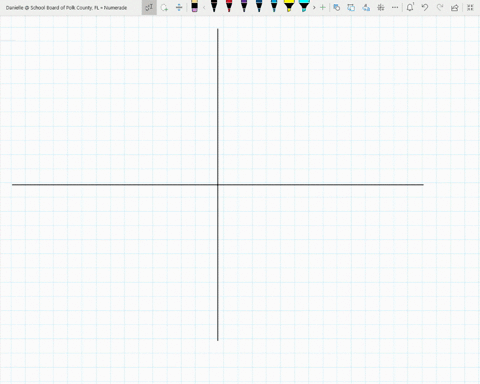Click the ink replay style toolbar icon
Screen dimensions: 480x384
pos(366,7)
